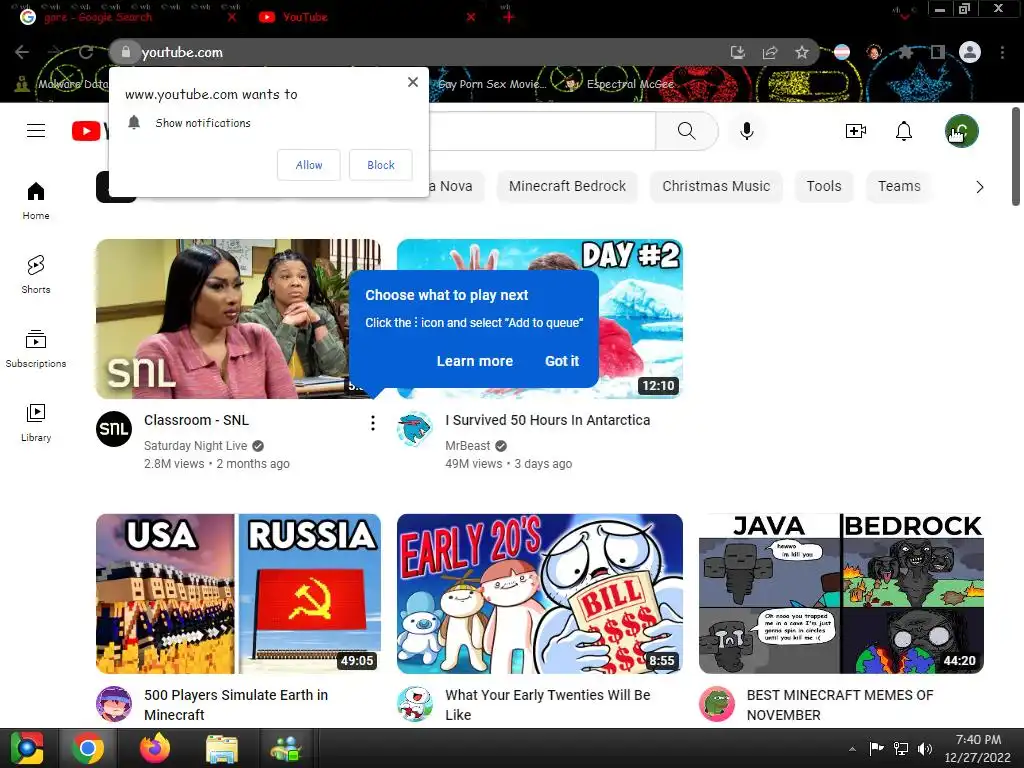Open Subscriptions in the sidebar
The image size is (1024, 768).
(x=36, y=349)
